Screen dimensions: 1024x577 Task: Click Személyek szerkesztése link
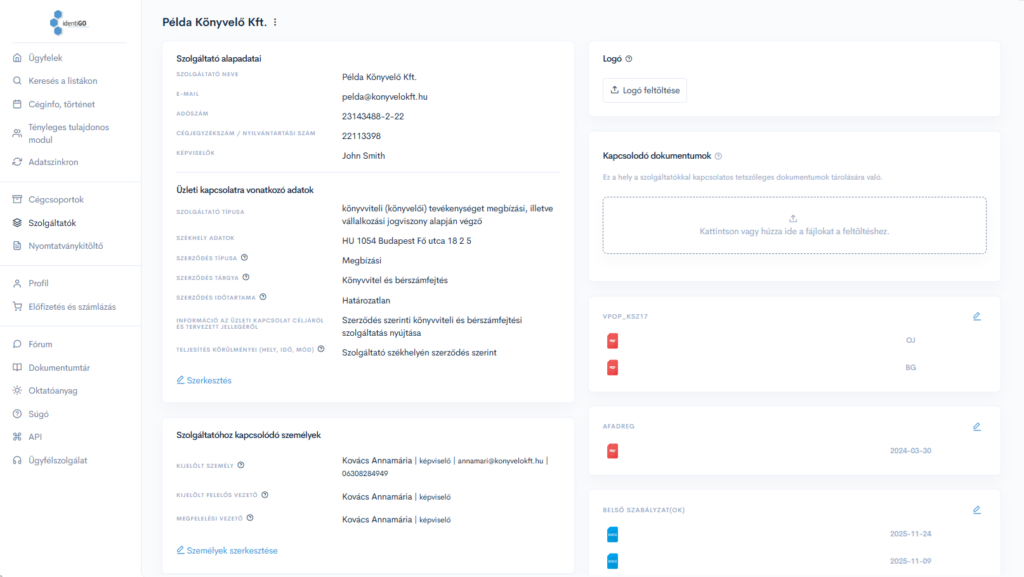(227, 551)
